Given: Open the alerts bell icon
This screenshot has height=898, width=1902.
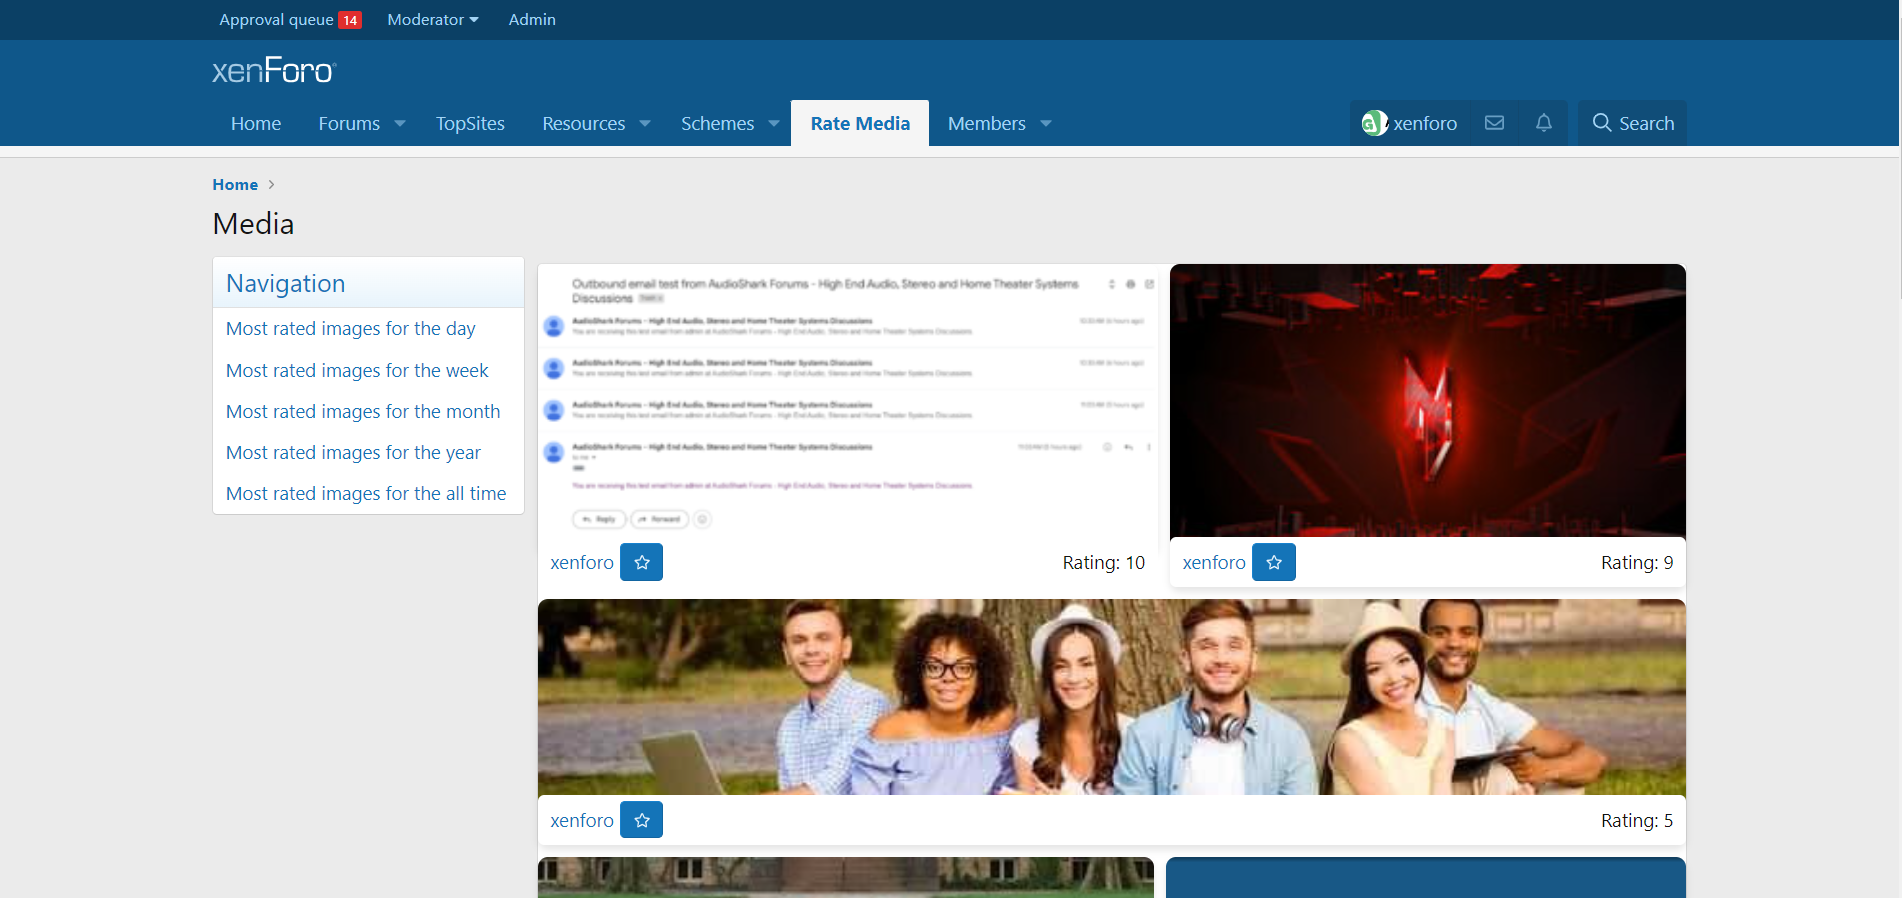Looking at the screenshot, I should point(1544,123).
